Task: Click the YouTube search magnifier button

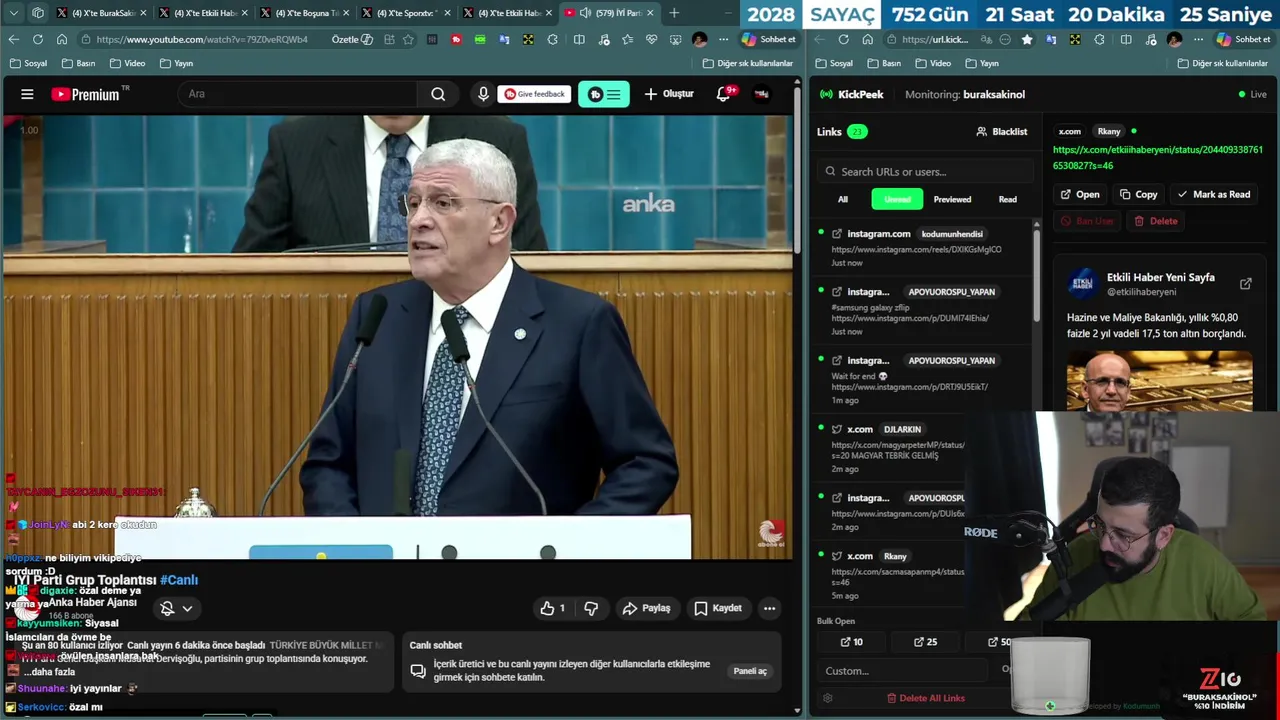Action: point(438,94)
